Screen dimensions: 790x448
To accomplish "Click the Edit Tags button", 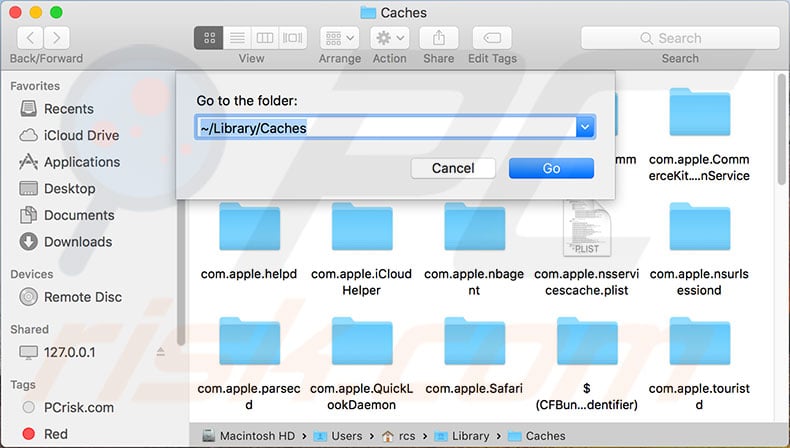I will click(492, 38).
